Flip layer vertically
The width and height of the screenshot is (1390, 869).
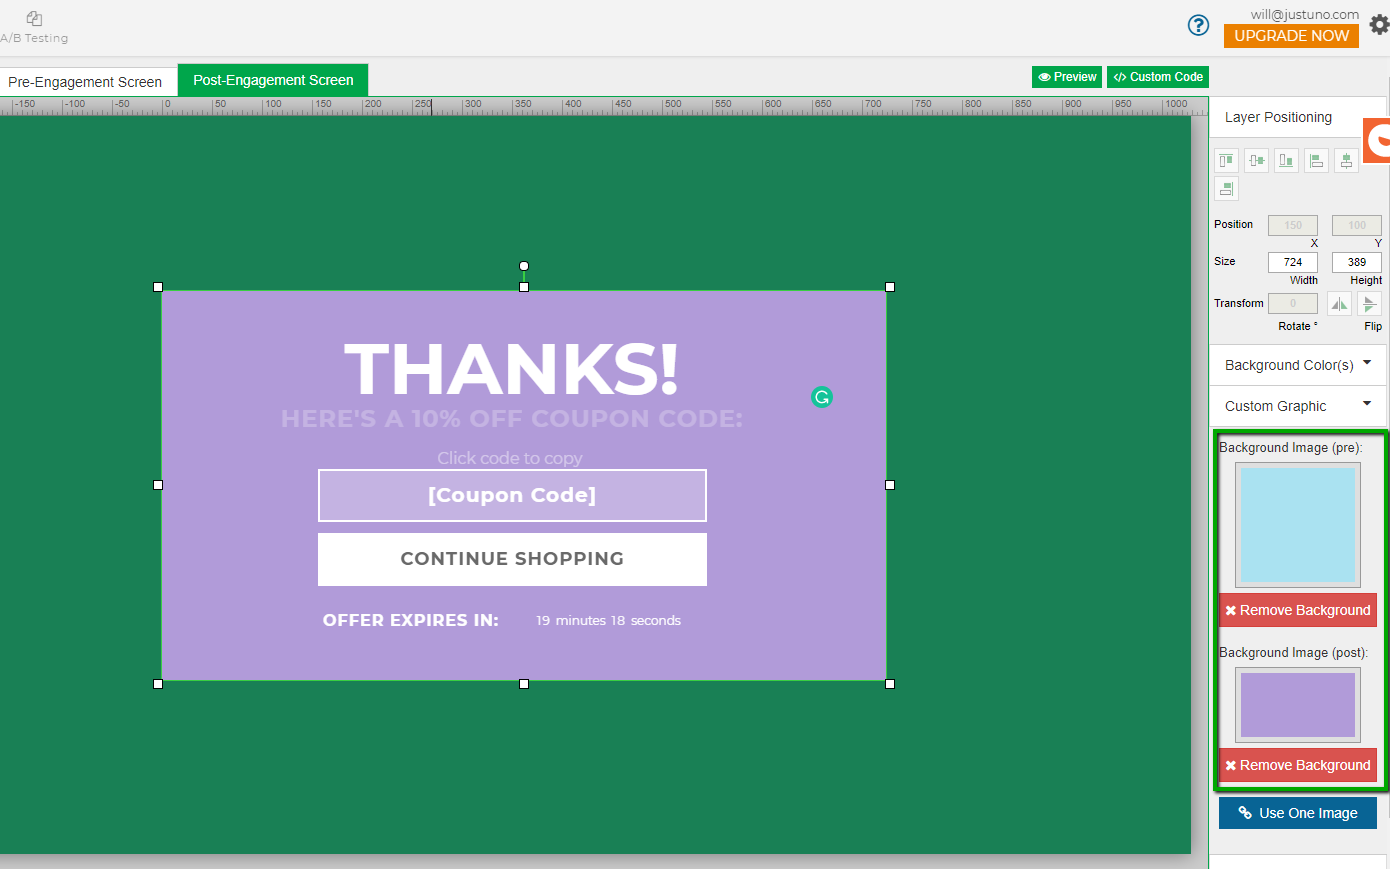(x=1369, y=304)
